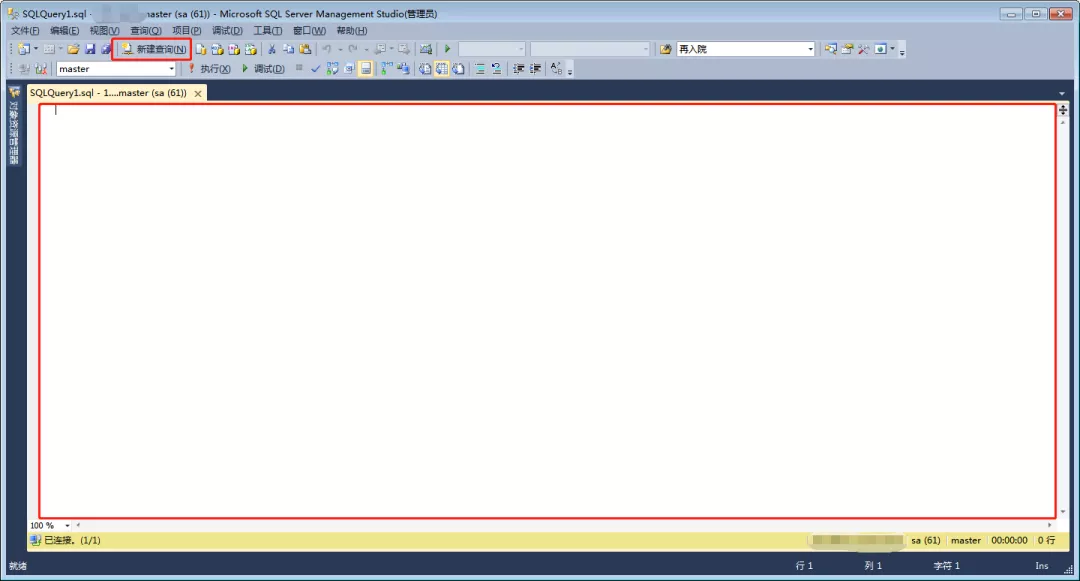Viewport: 1080px width, 581px height.
Task: Click the Decrease Indent icon
Action: click(519, 69)
